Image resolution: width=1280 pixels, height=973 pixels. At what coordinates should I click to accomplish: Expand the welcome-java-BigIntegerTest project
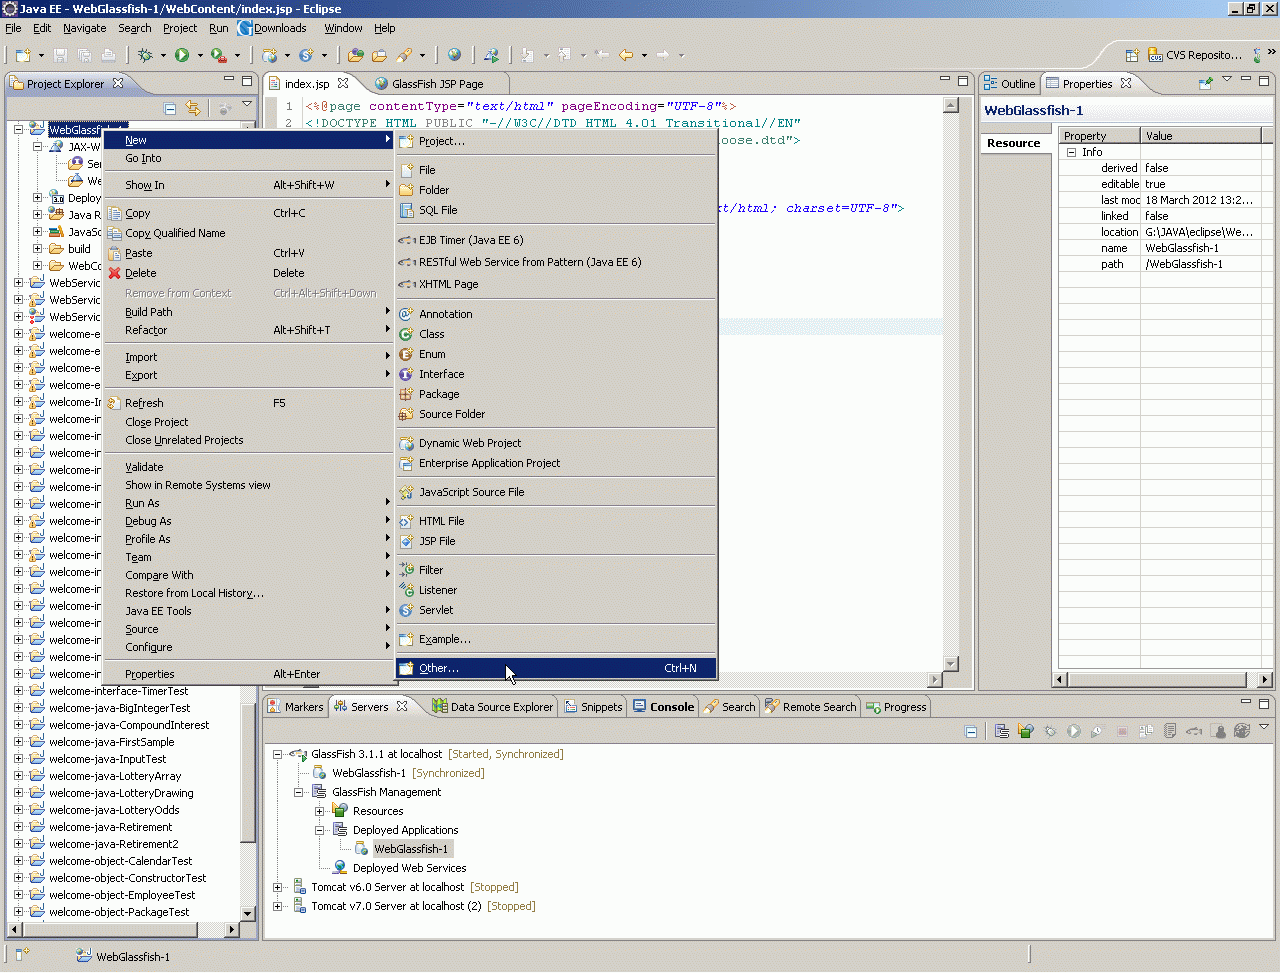point(18,708)
